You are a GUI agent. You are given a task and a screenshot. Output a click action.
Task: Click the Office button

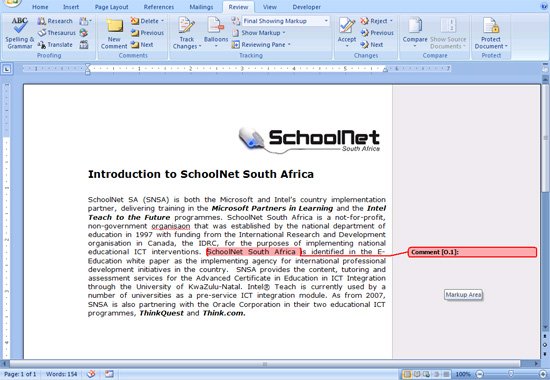pyautogui.click(x=12, y=2)
